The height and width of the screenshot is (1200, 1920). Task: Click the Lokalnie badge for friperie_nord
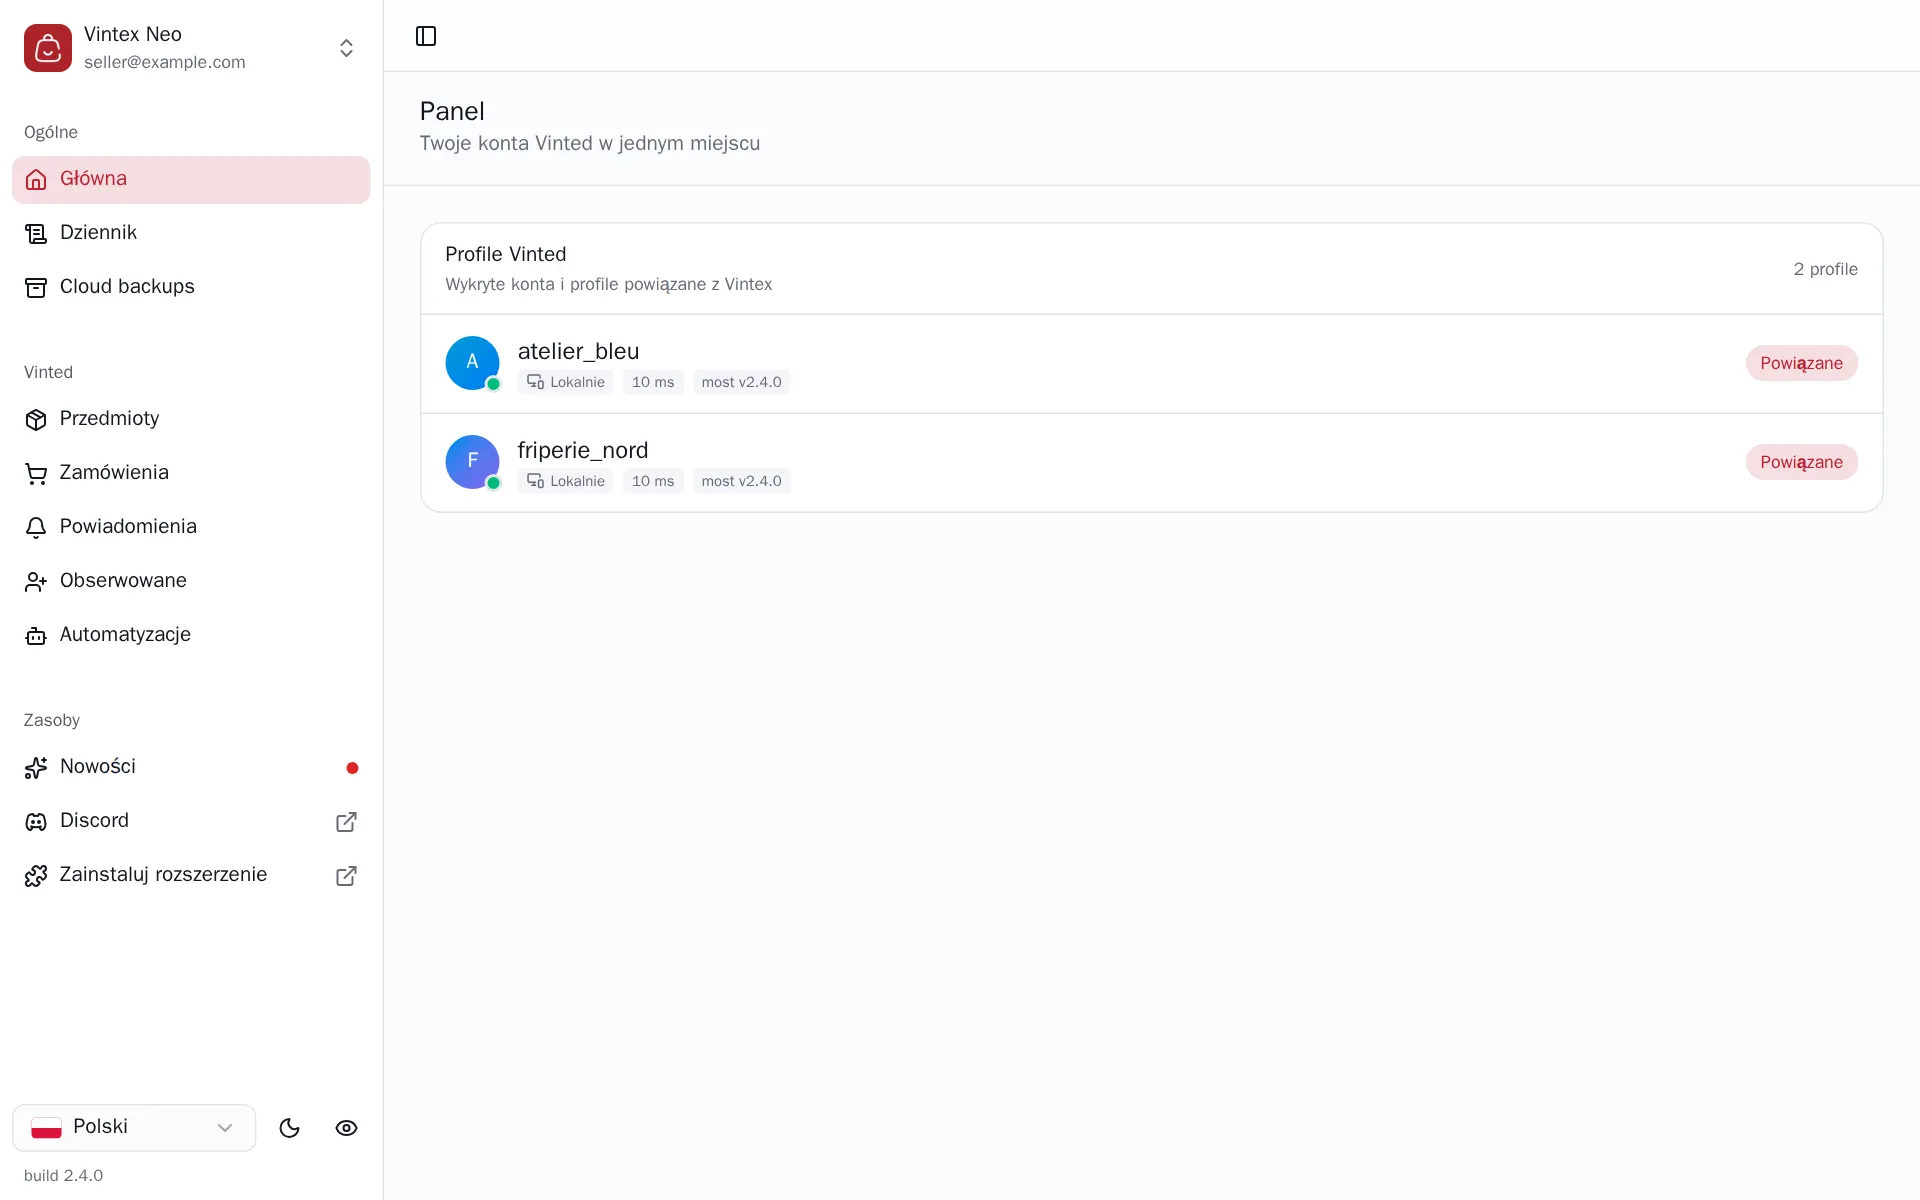point(566,481)
